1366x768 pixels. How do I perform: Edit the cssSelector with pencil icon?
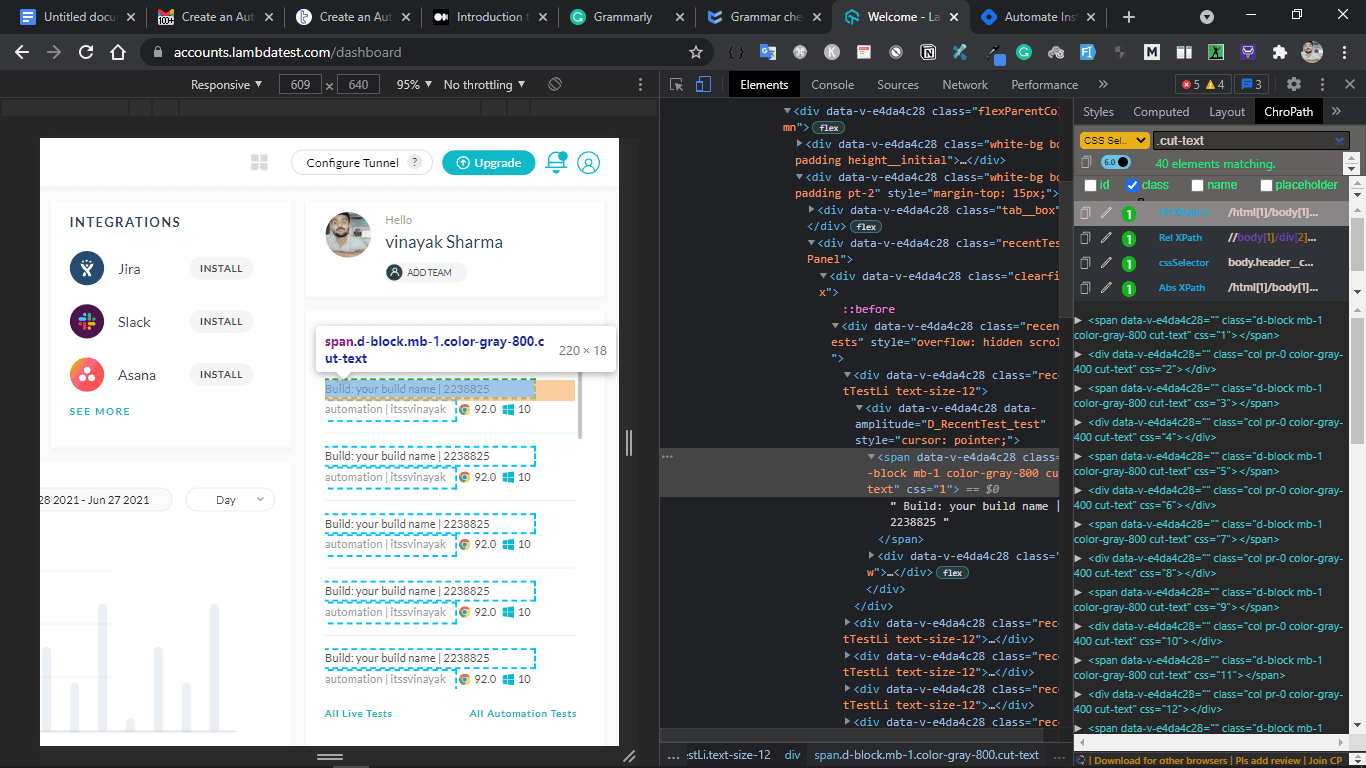click(1106, 263)
